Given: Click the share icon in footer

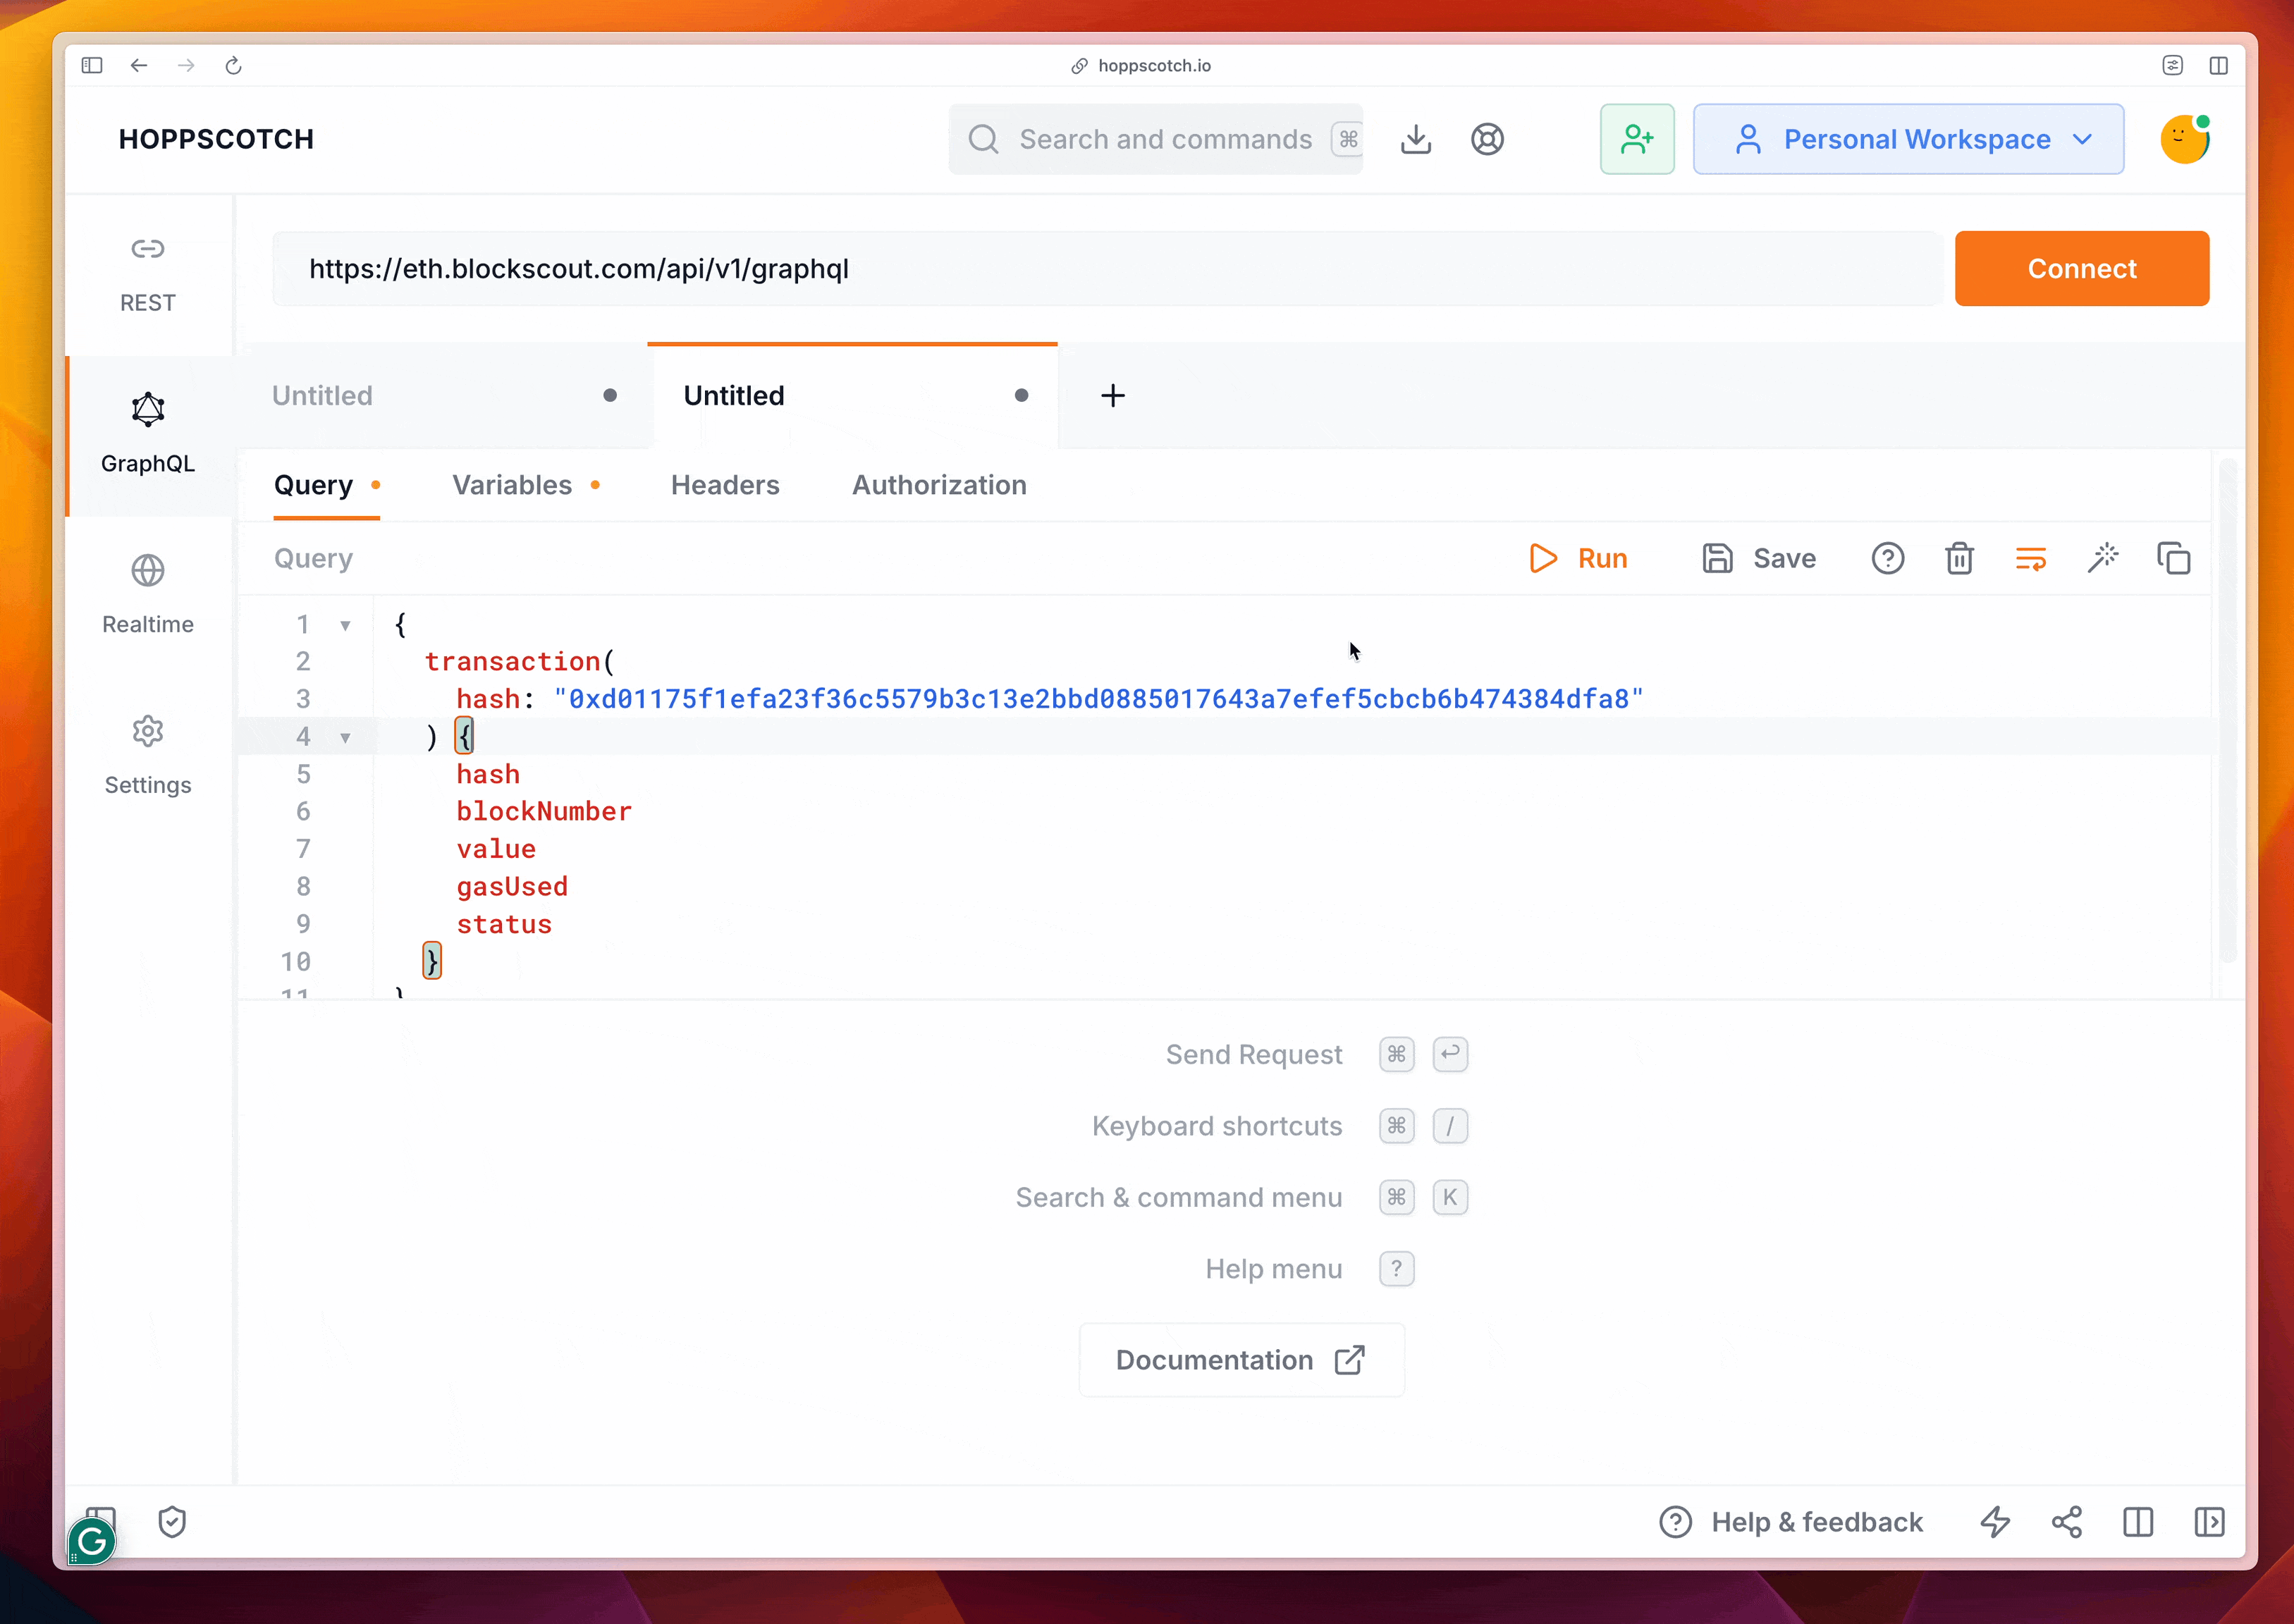Looking at the screenshot, I should click(x=2066, y=1521).
